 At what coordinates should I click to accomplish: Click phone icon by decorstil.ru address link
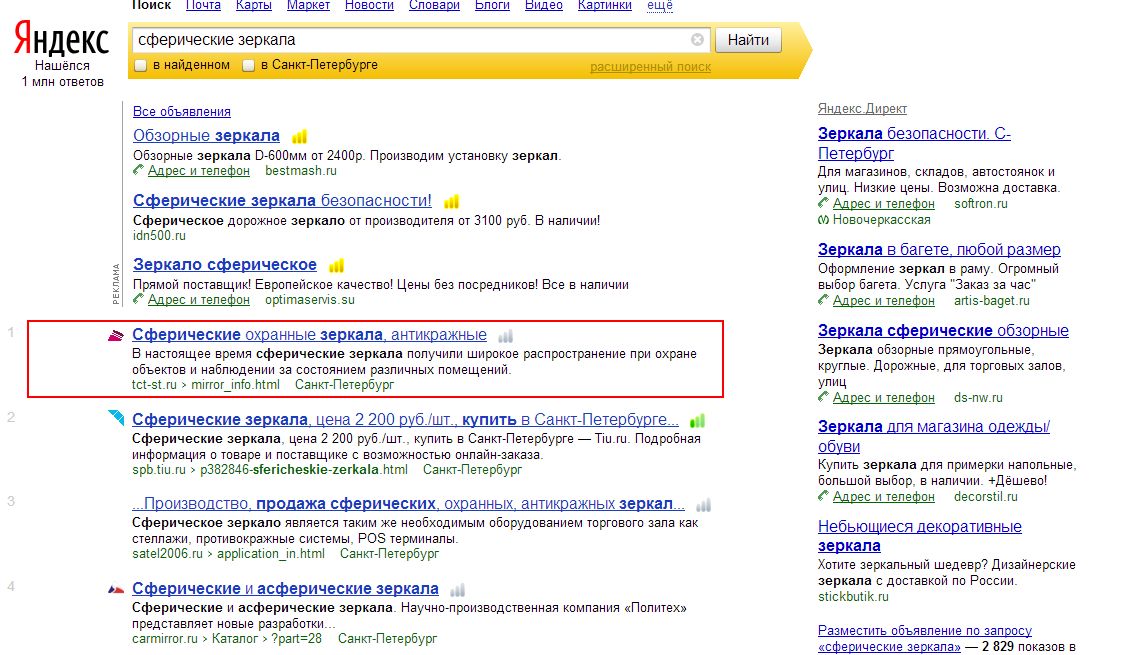(x=824, y=496)
